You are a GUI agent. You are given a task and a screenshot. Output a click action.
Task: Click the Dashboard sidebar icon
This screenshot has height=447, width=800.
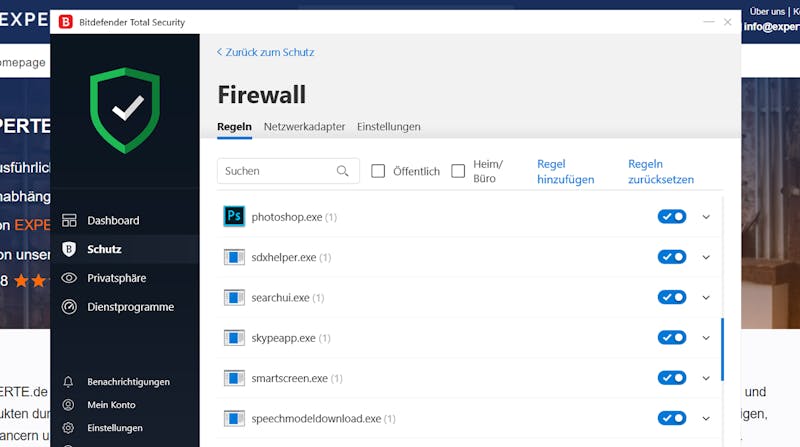click(x=69, y=220)
